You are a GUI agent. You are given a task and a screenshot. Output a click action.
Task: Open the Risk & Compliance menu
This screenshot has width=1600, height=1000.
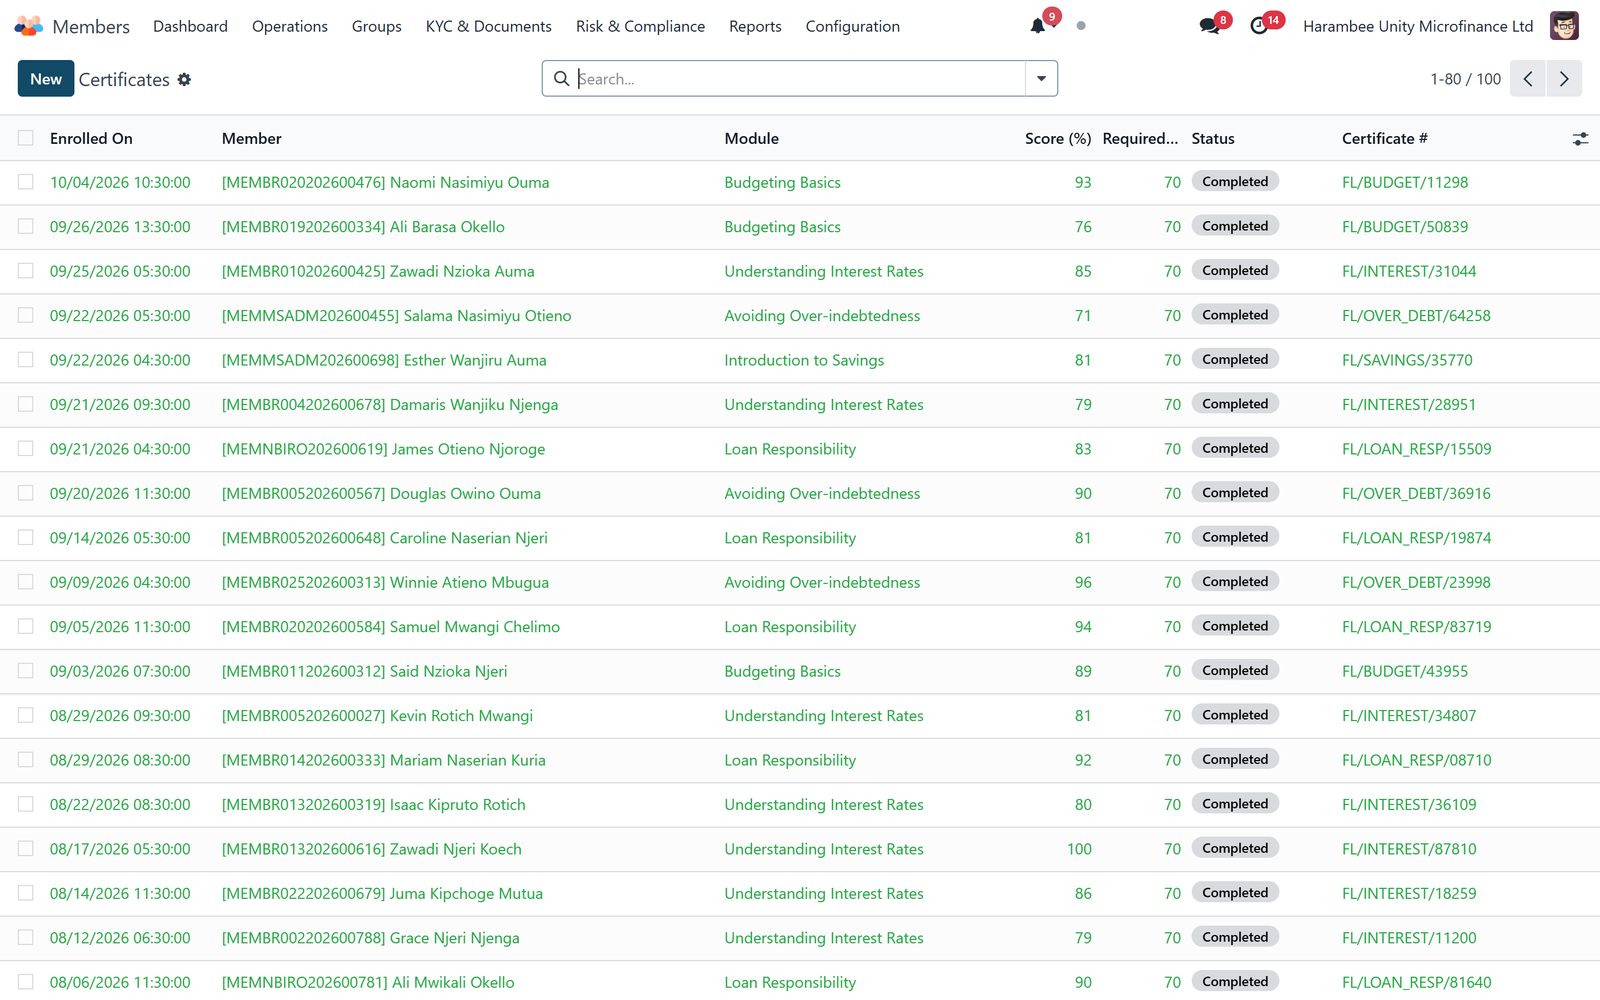[640, 26]
